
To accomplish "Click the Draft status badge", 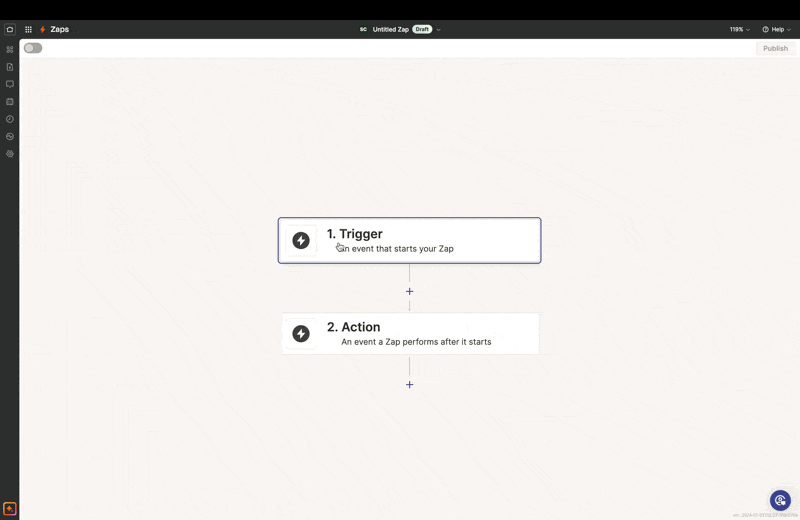I will (x=422, y=30).
